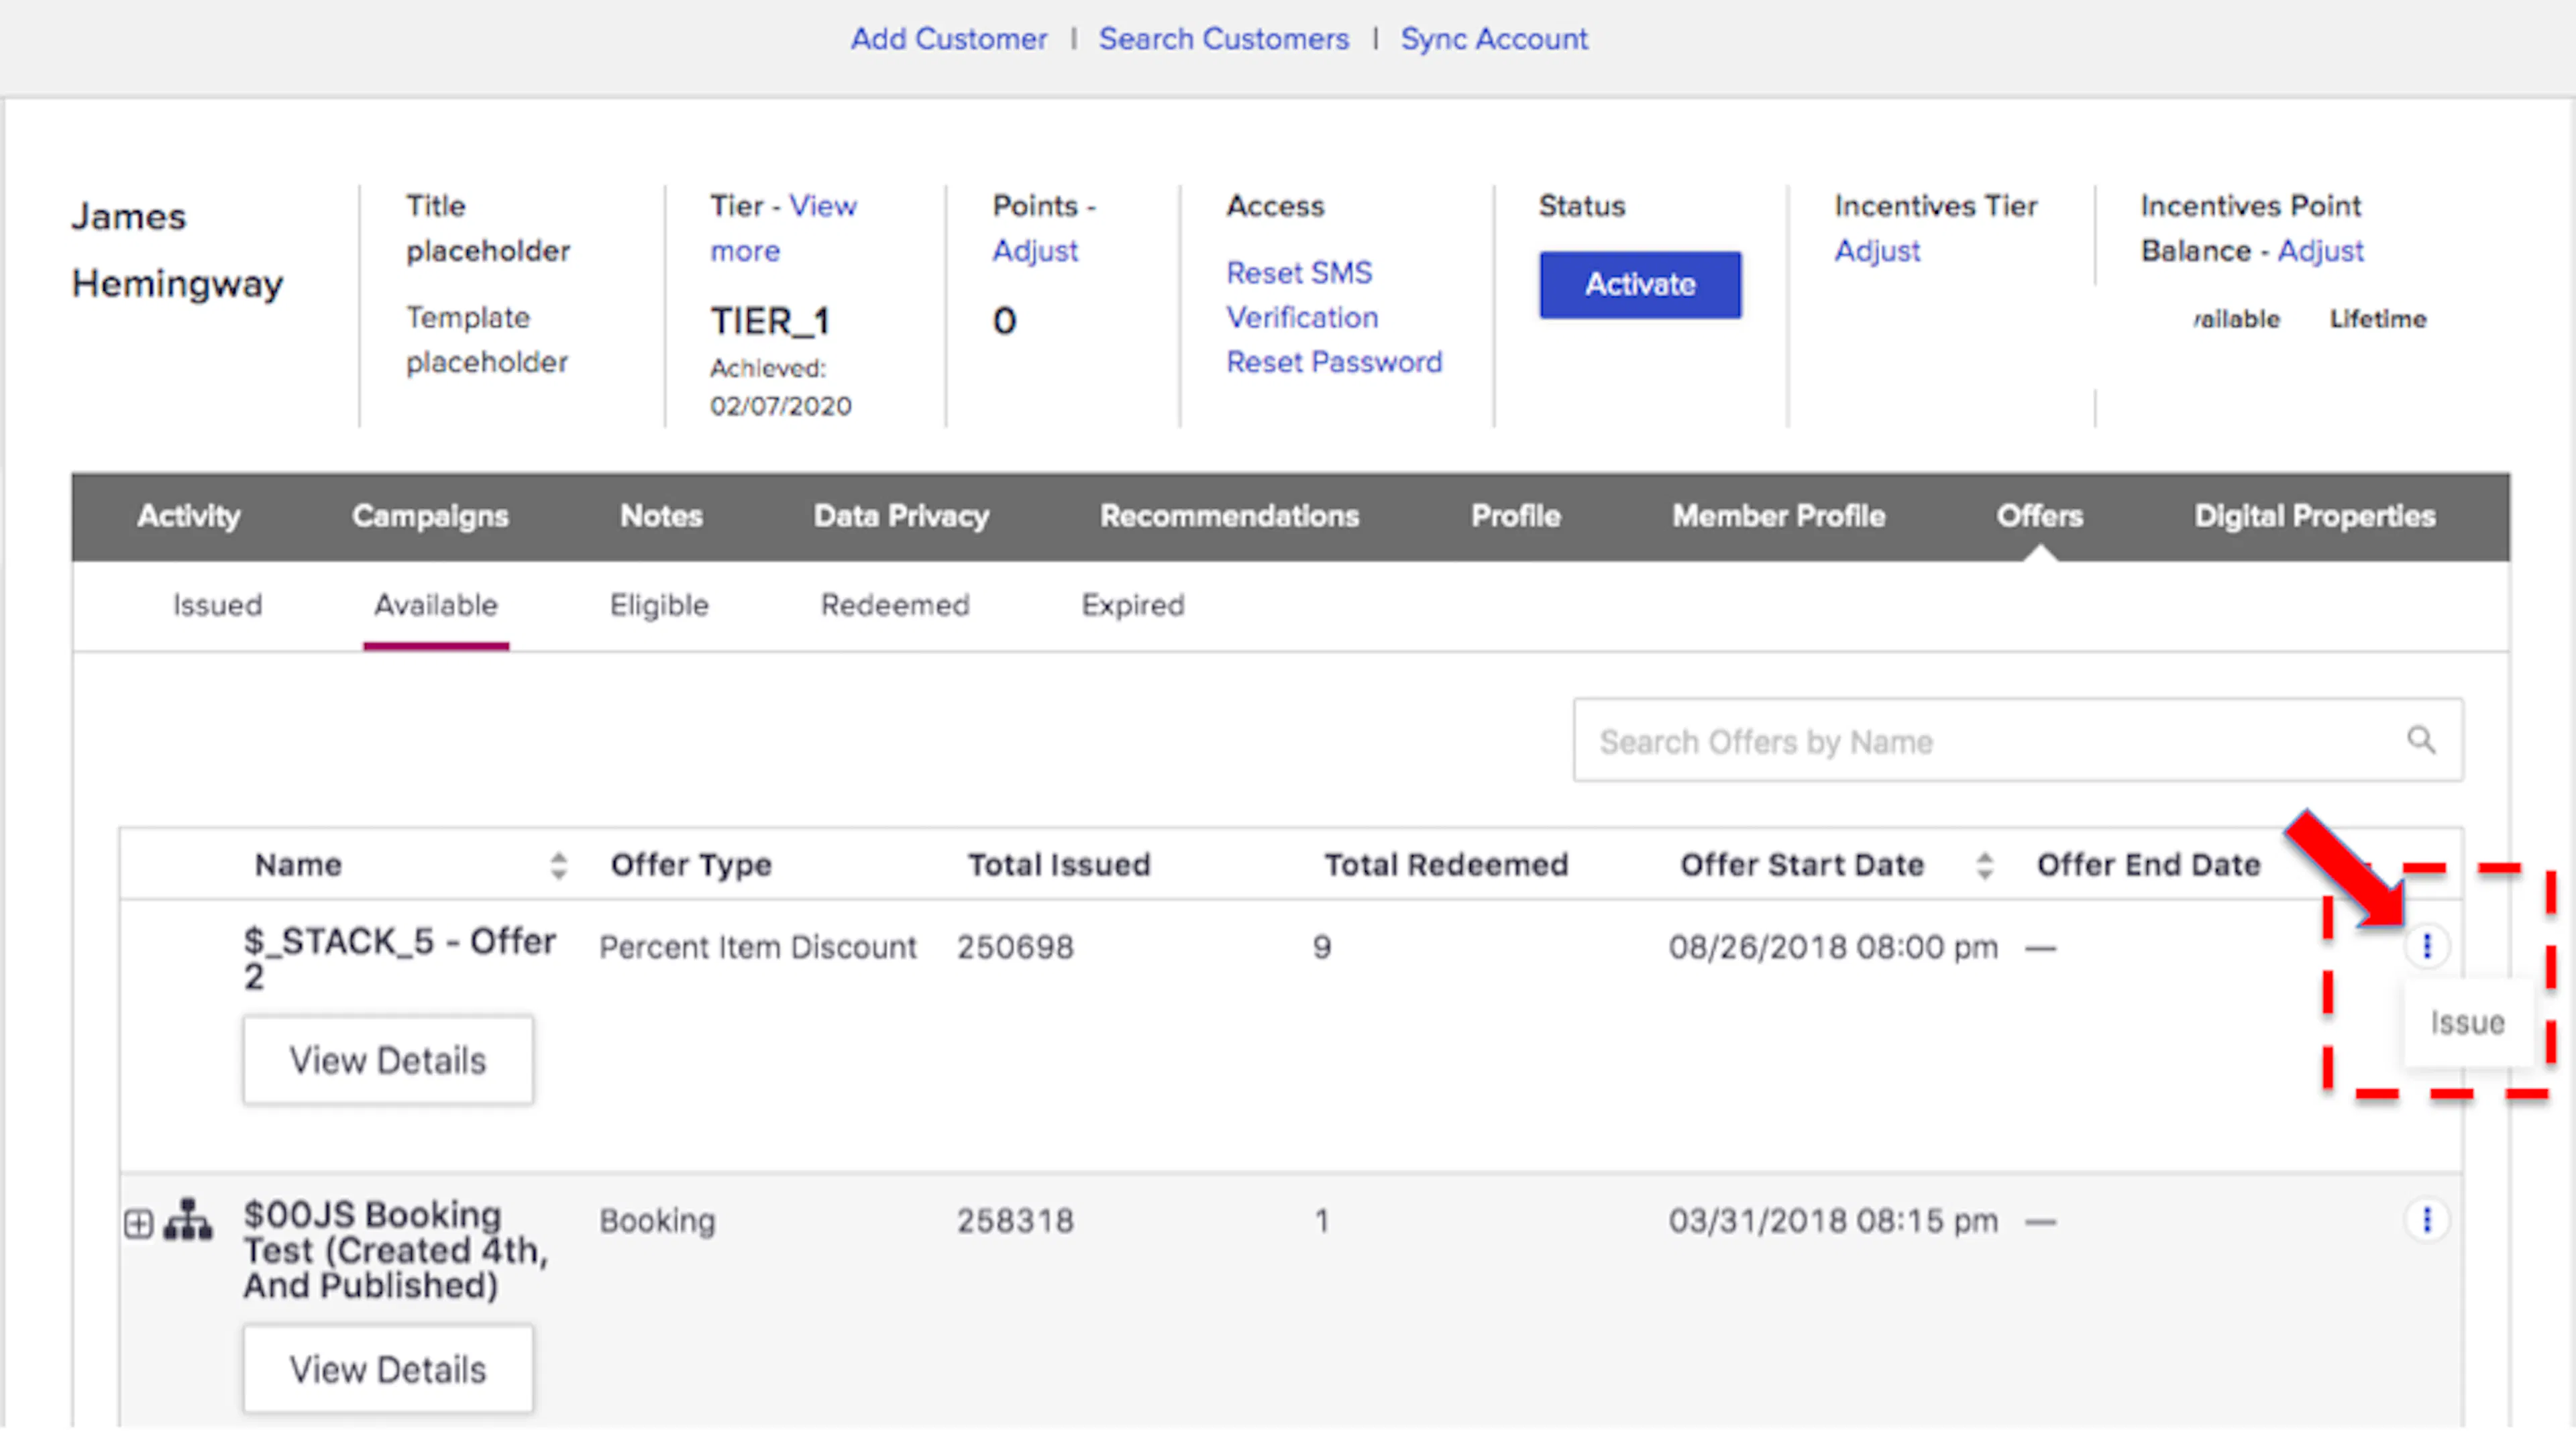The width and height of the screenshot is (2576, 1438).
Task: Click customer name James Hemingway
Action: [177, 250]
